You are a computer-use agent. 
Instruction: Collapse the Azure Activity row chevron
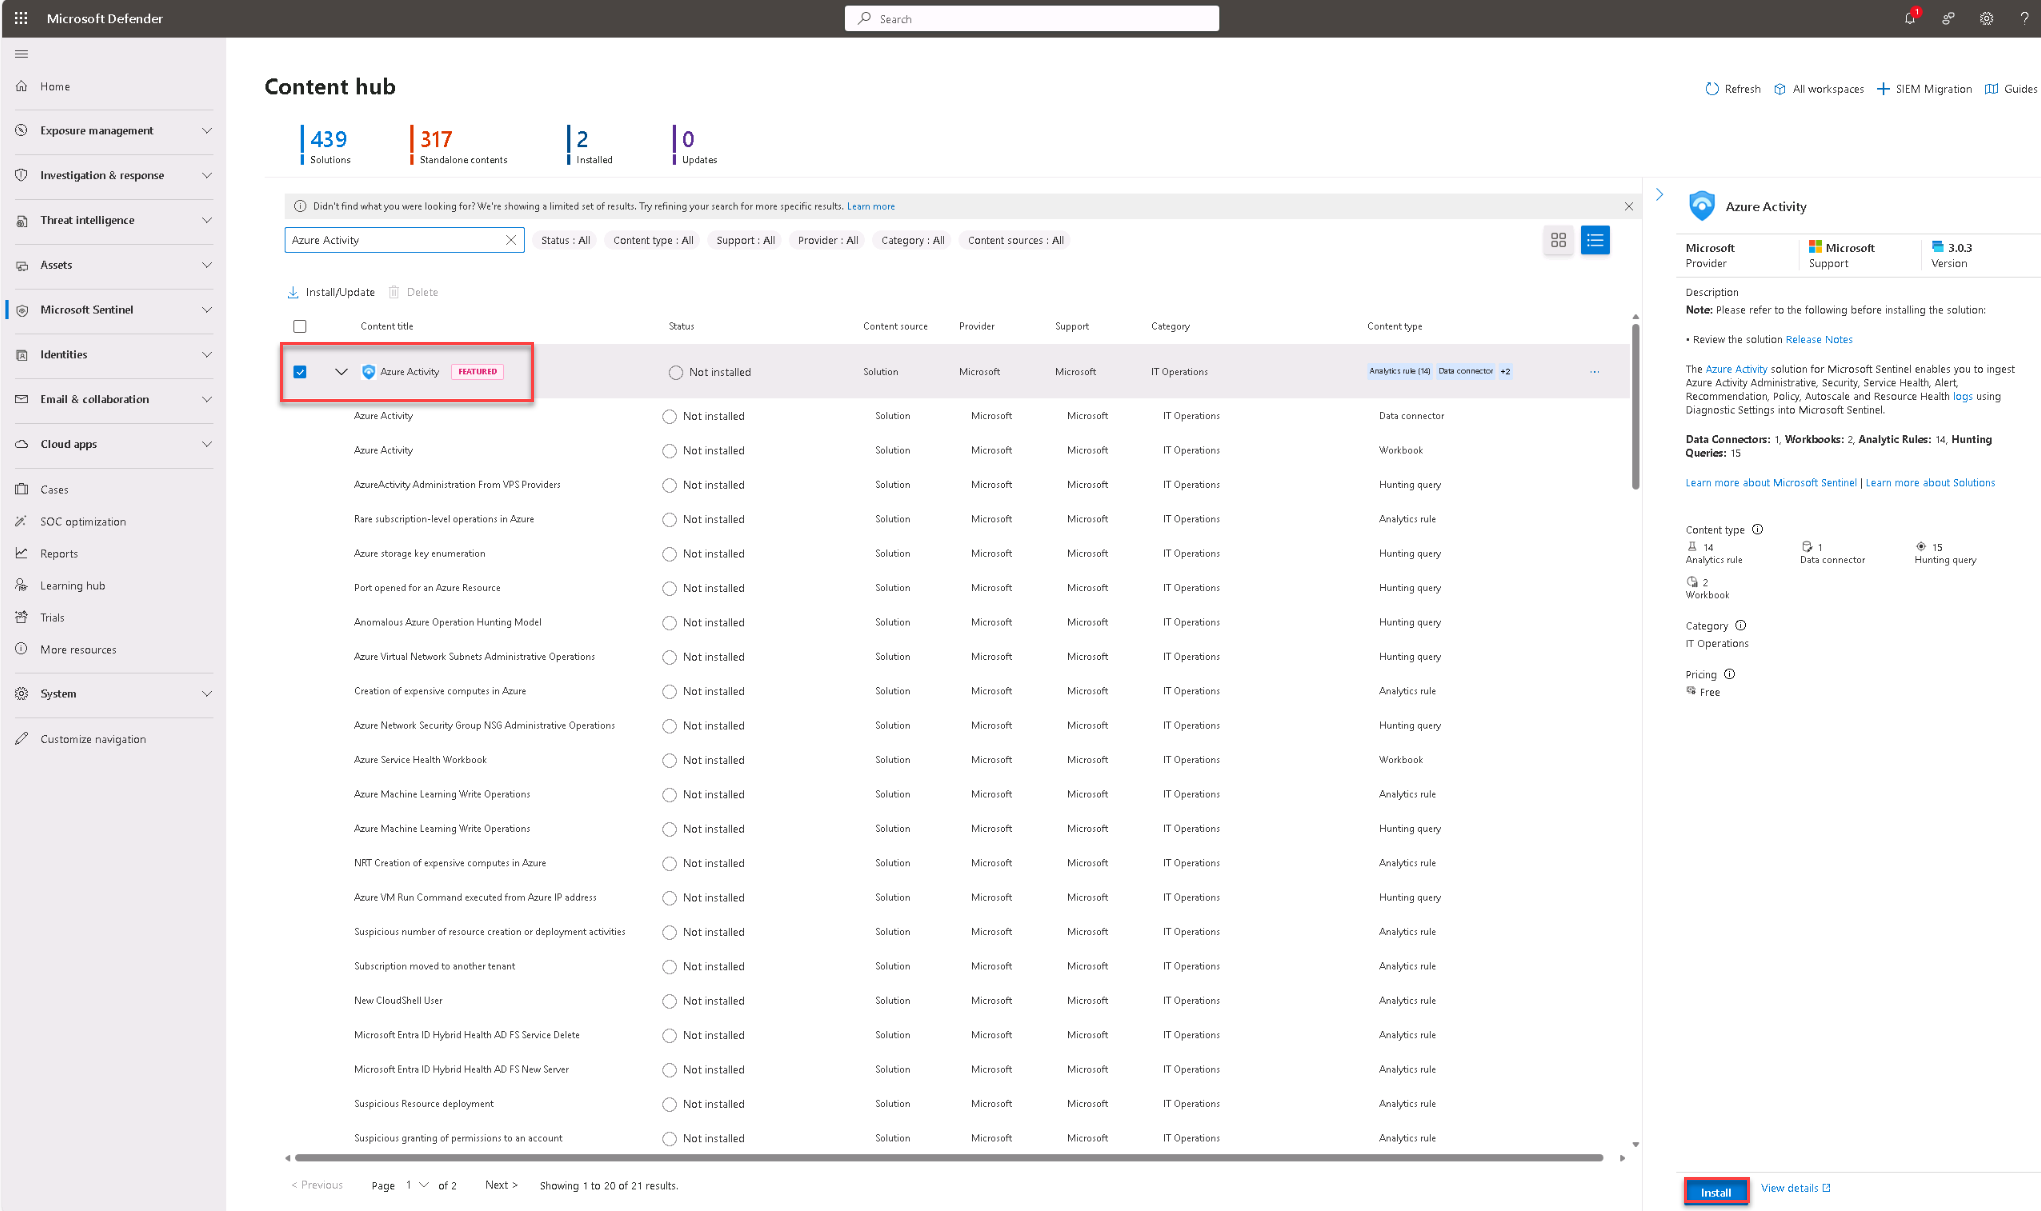click(x=341, y=372)
